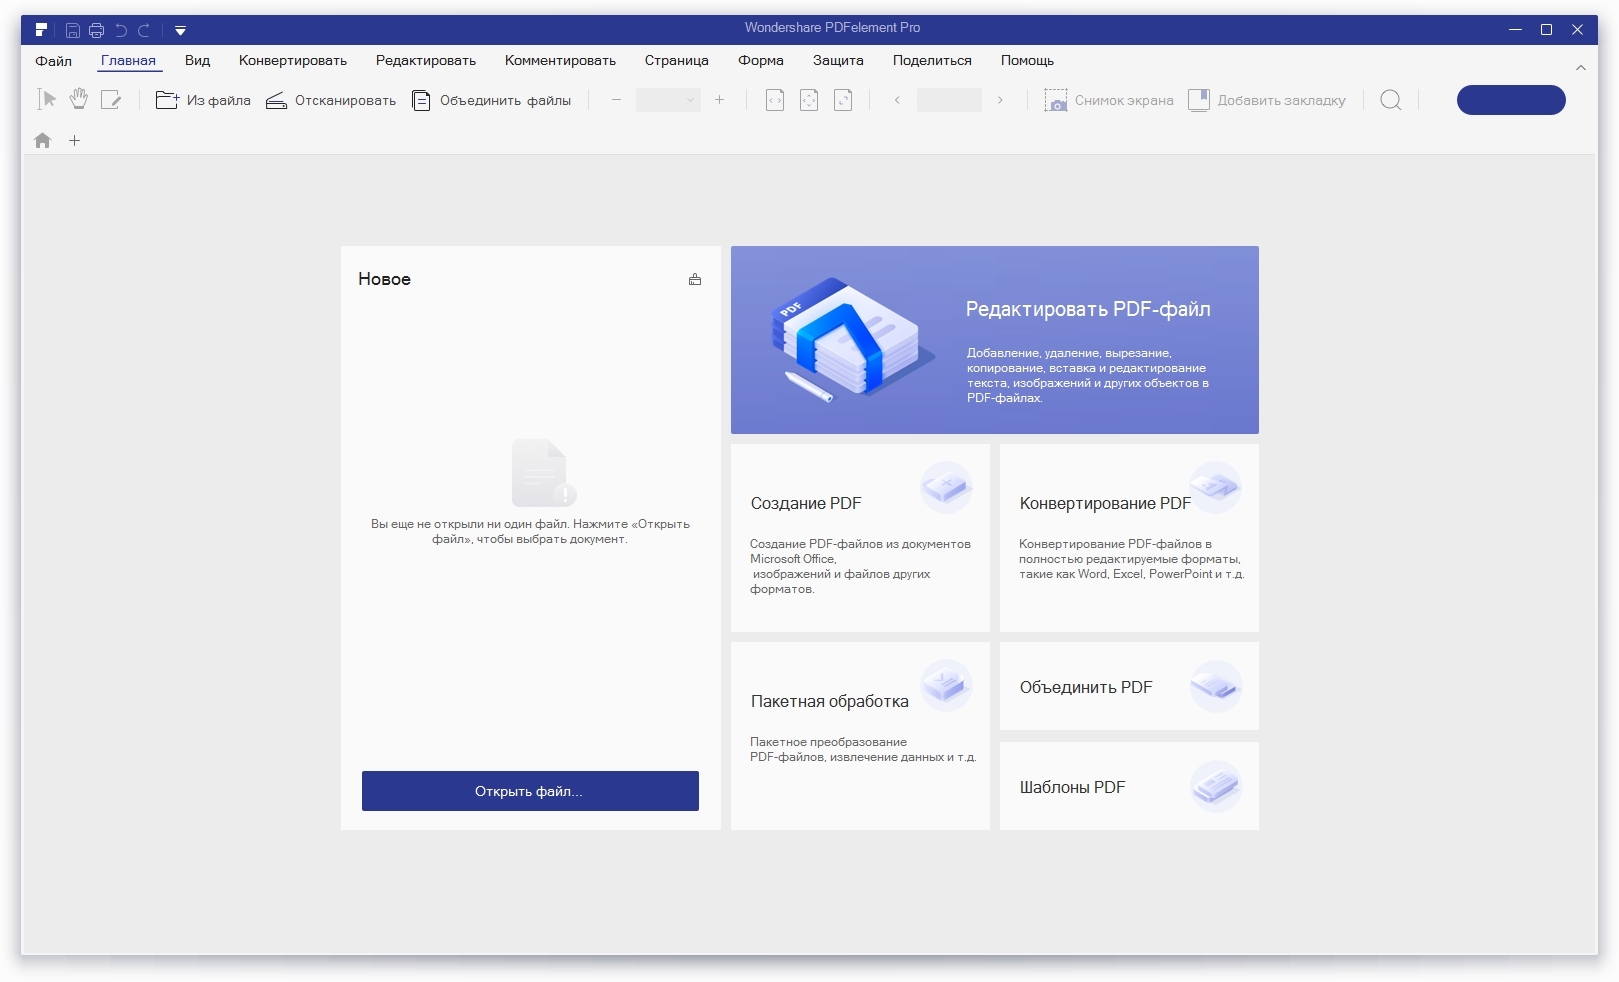Open the zoom level combo box
Screen dimensions: 1619x982
(668, 100)
